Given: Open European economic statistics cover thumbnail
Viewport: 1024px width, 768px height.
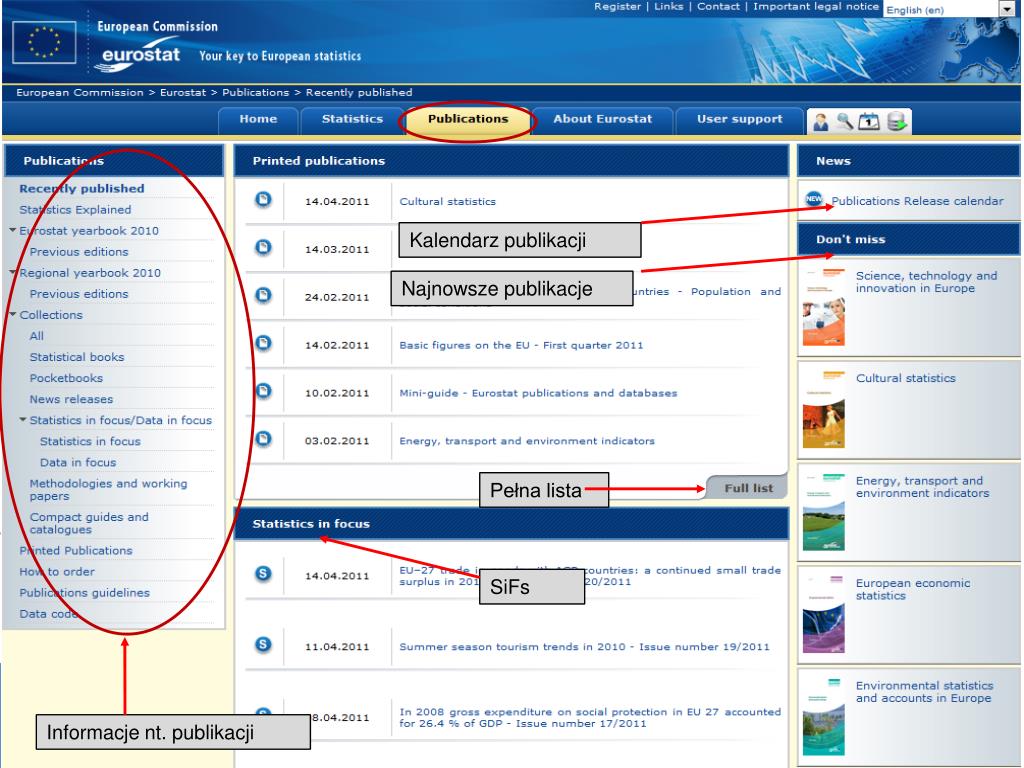Looking at the screenshot, I should (824, 615).
